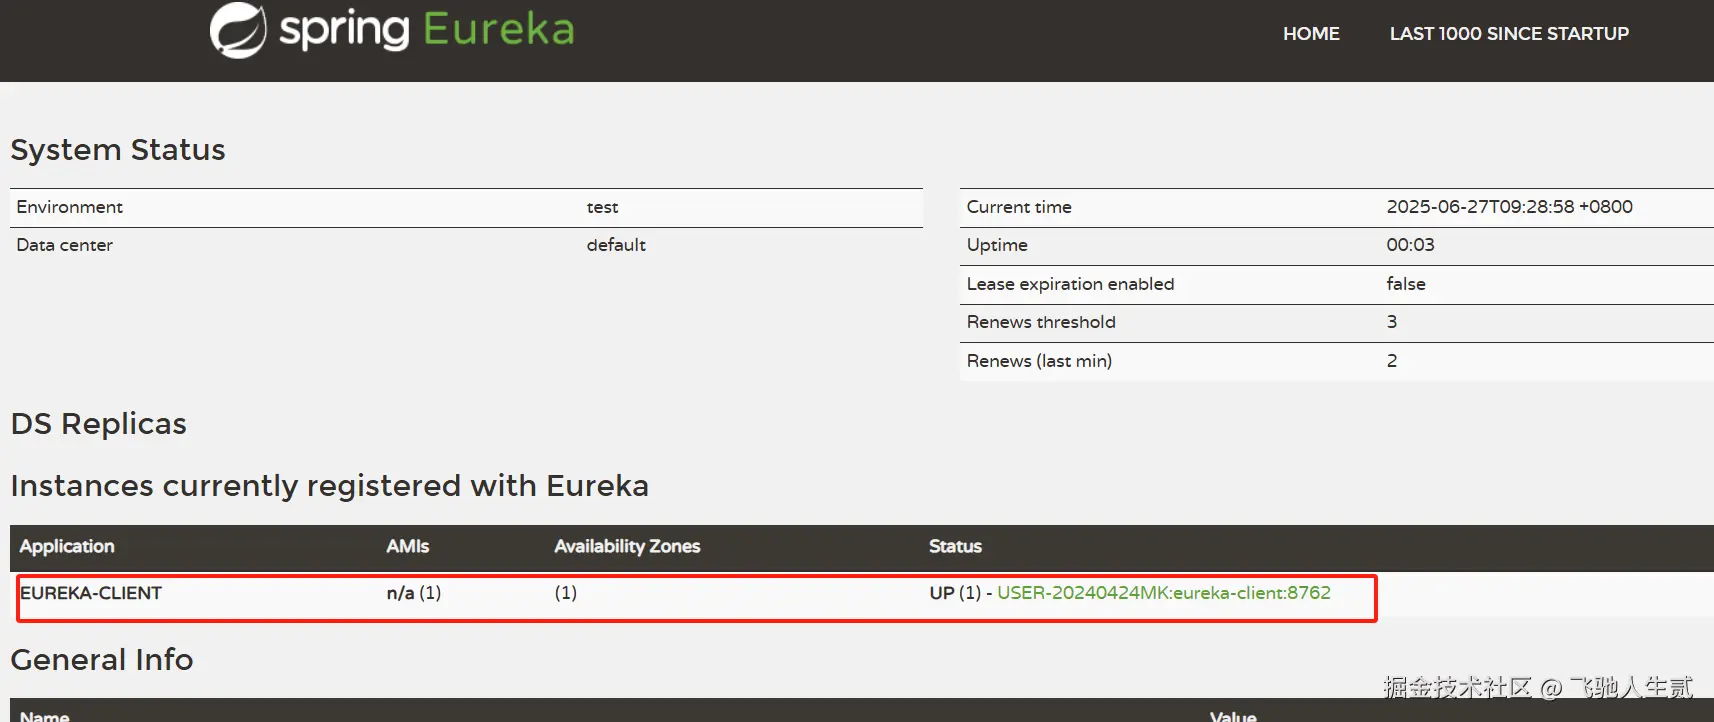Click the Uptime label
Viewport: 1714px width, 722px height.
pos(997,245)
